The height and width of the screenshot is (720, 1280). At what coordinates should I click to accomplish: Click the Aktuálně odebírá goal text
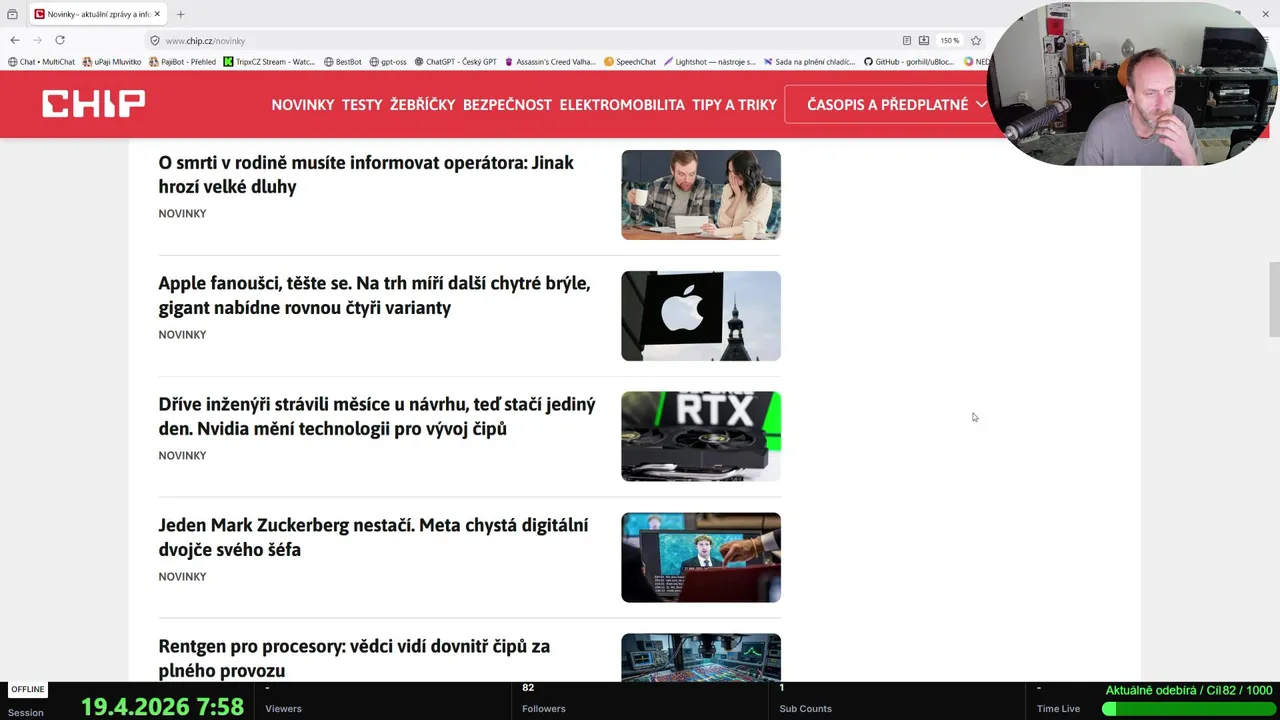pyautogui.click(x=1189, y=690)
